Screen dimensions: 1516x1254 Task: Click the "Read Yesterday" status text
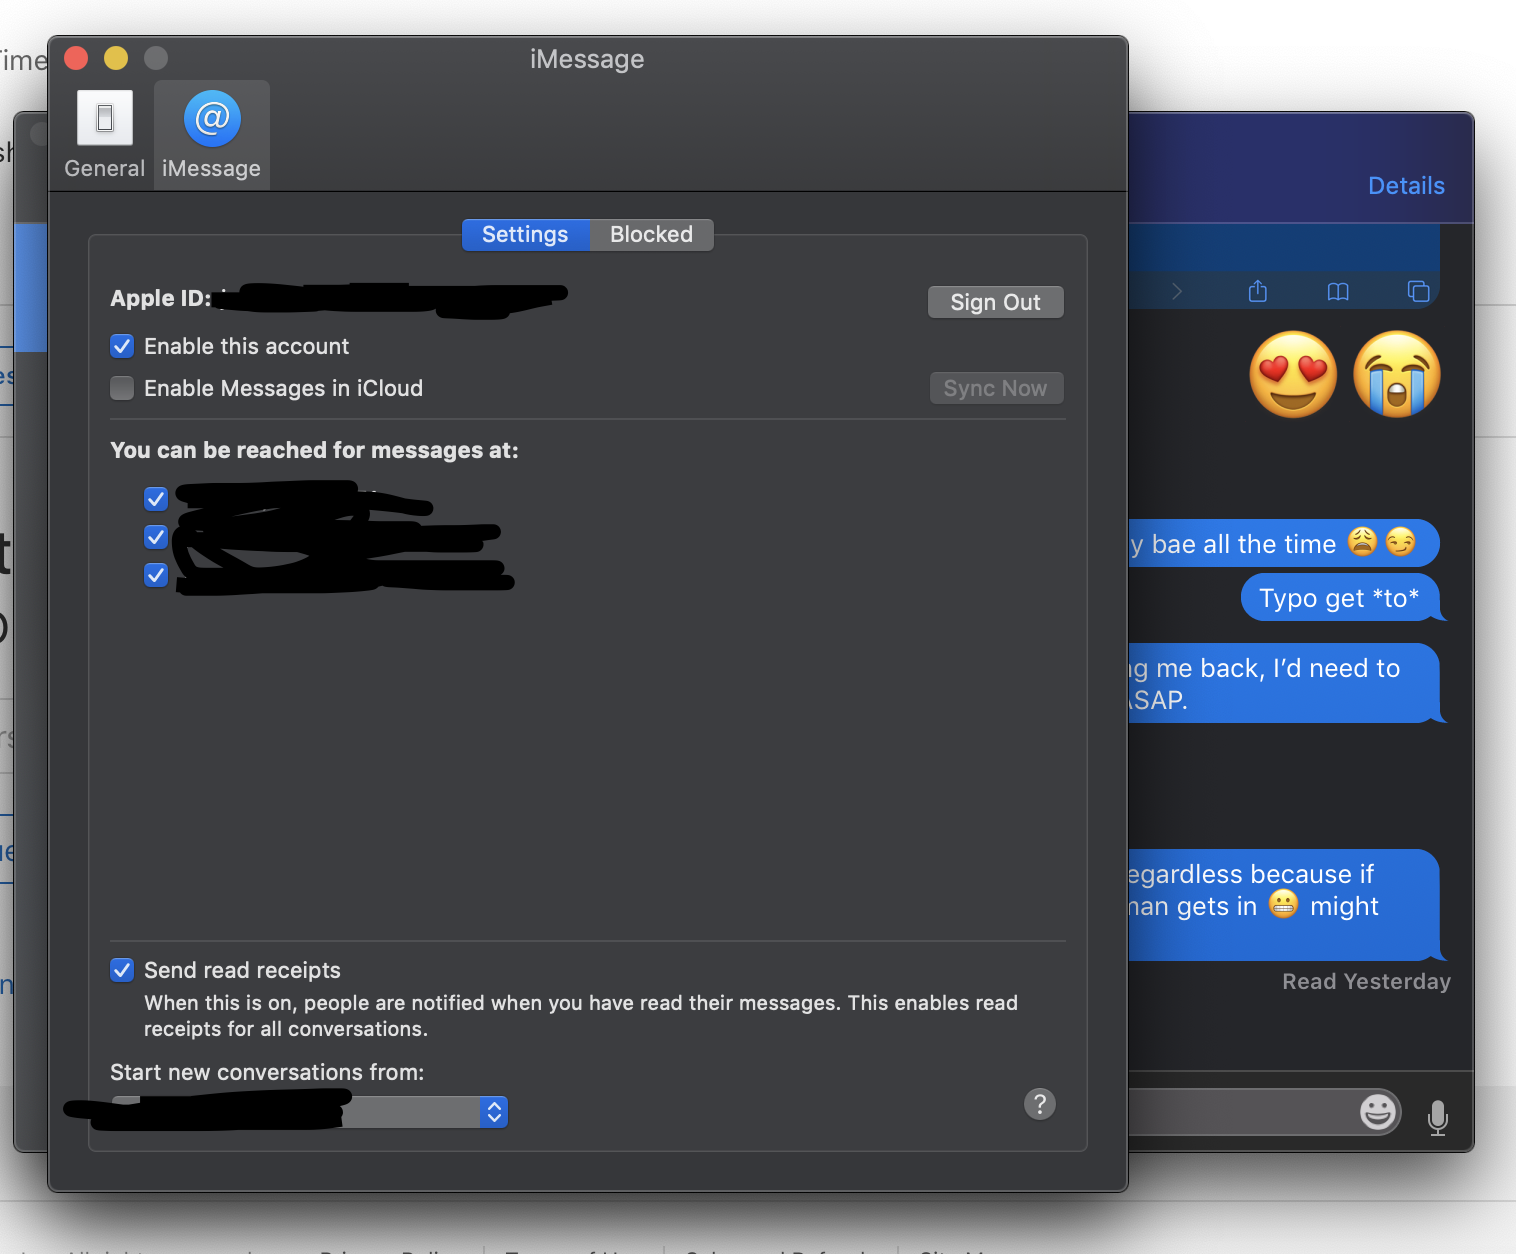[x=1366, y=982]
